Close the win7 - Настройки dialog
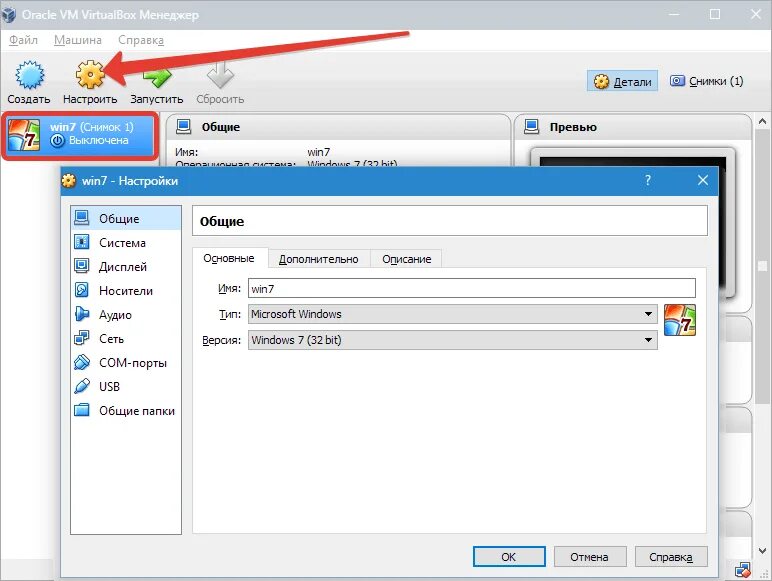 (x=703, y=181)
